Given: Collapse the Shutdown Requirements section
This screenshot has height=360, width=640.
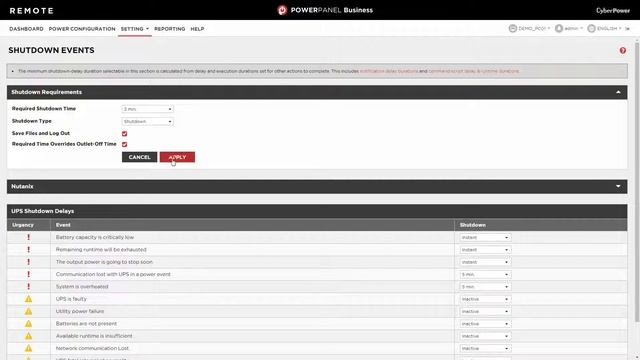Looking at the screenshot, I should tap(618, 92).
